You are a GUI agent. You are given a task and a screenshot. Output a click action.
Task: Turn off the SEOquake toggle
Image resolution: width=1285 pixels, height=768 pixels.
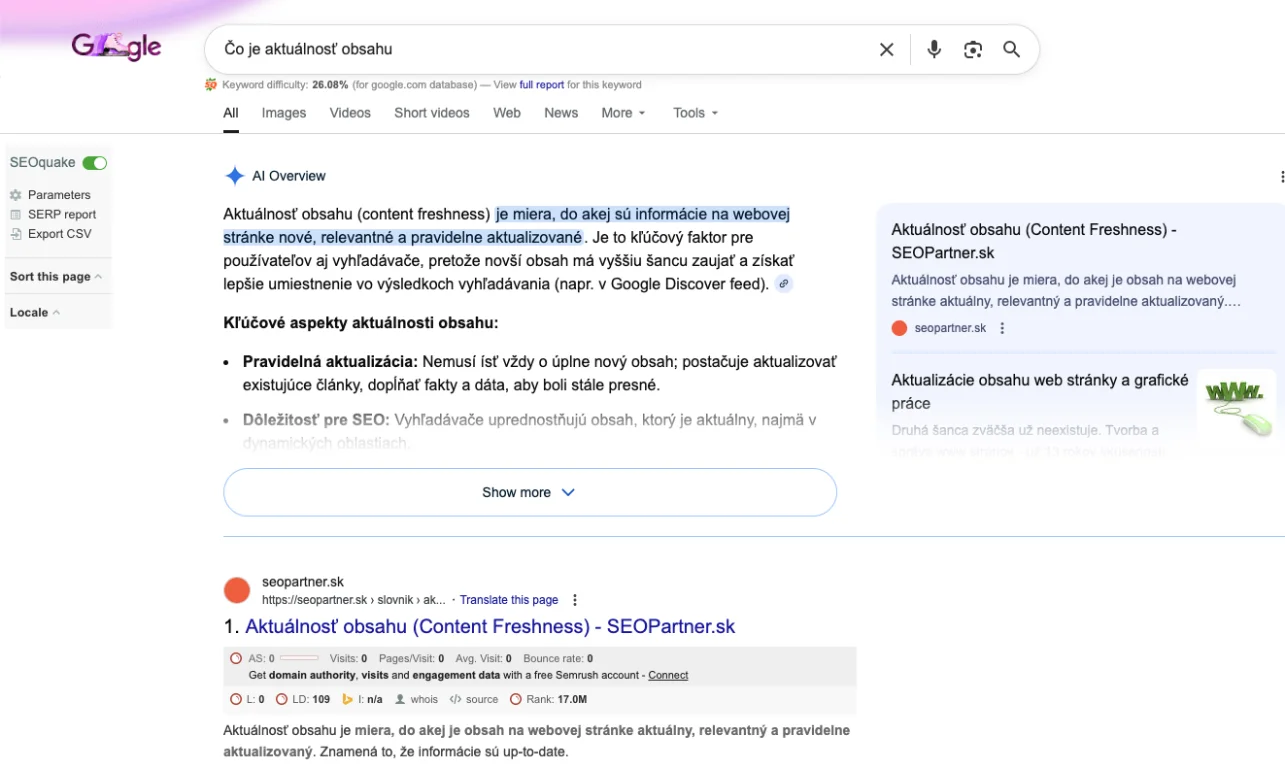[94, 163]
